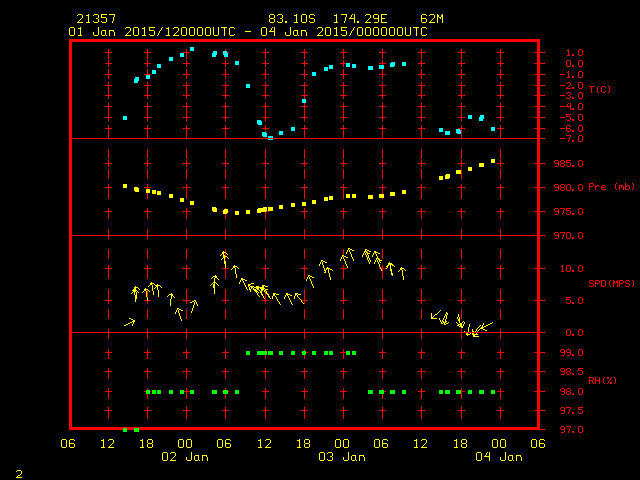This screenshot has width=640, height=480.
Task: Click the SPD(MPS) wind speed axis label
Action: (610, 284)
